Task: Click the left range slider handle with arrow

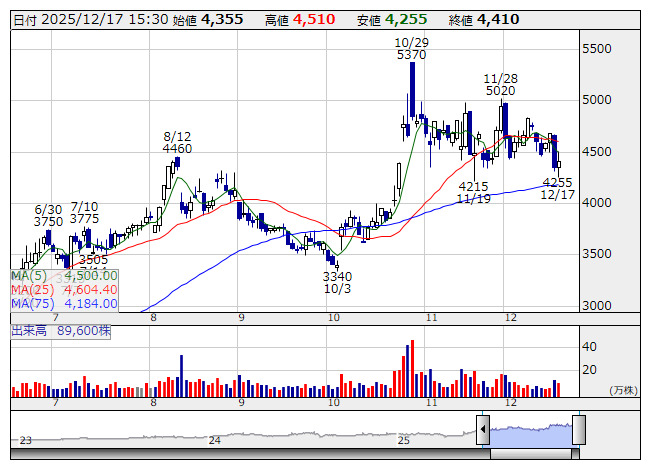Action: coord(483,430)
